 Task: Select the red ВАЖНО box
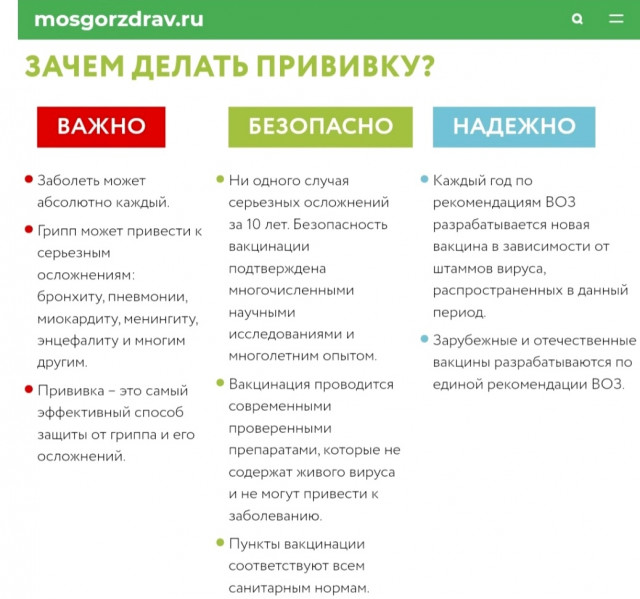101,127
